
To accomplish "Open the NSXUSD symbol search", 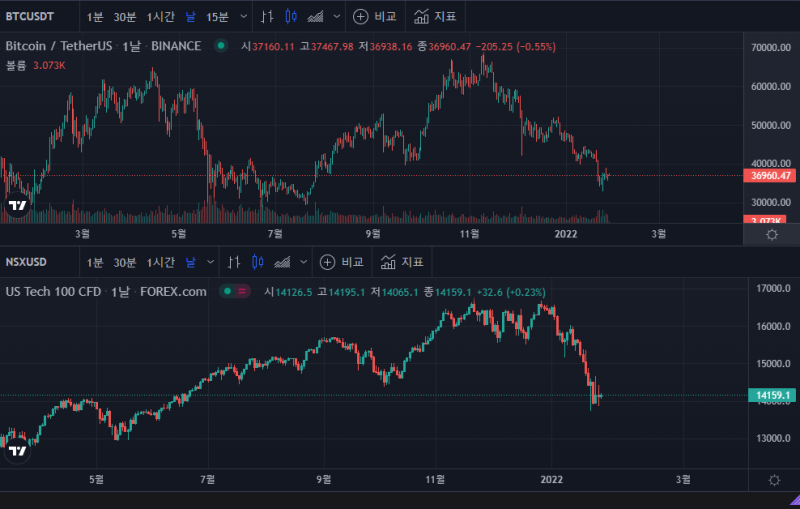I will 26,262.
